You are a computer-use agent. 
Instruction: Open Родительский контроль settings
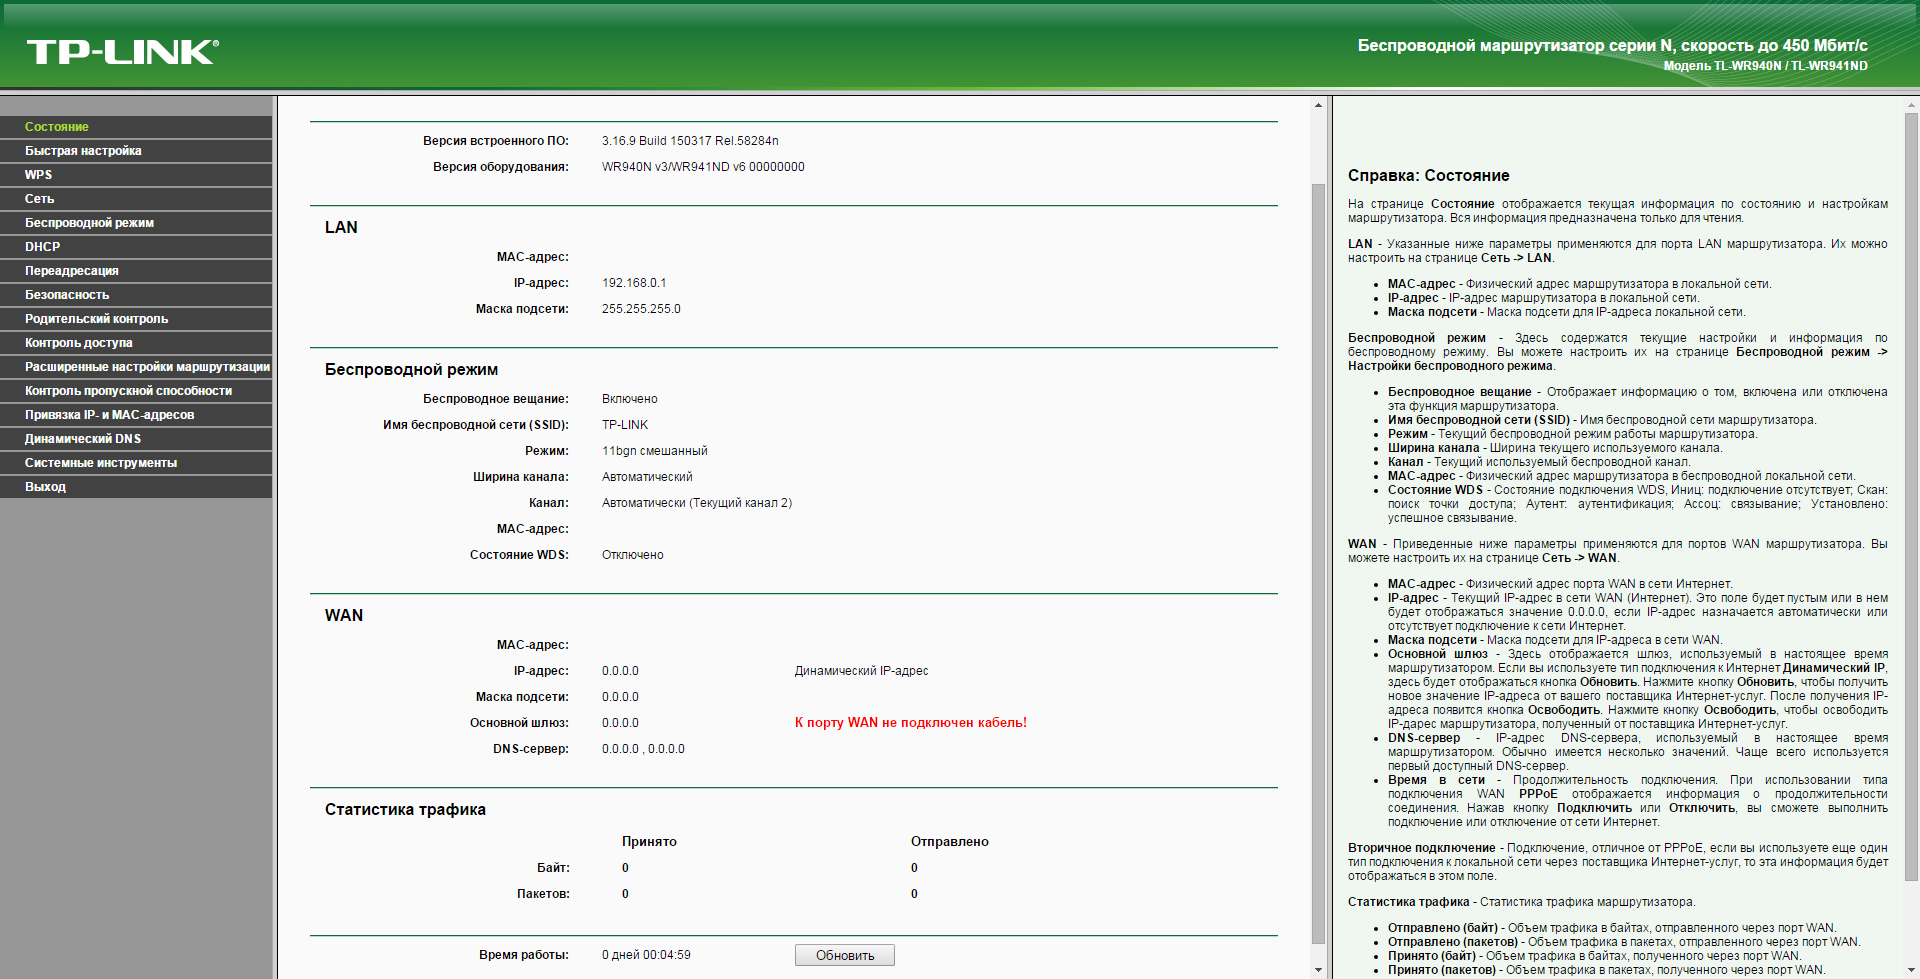(x=136, y=319)
